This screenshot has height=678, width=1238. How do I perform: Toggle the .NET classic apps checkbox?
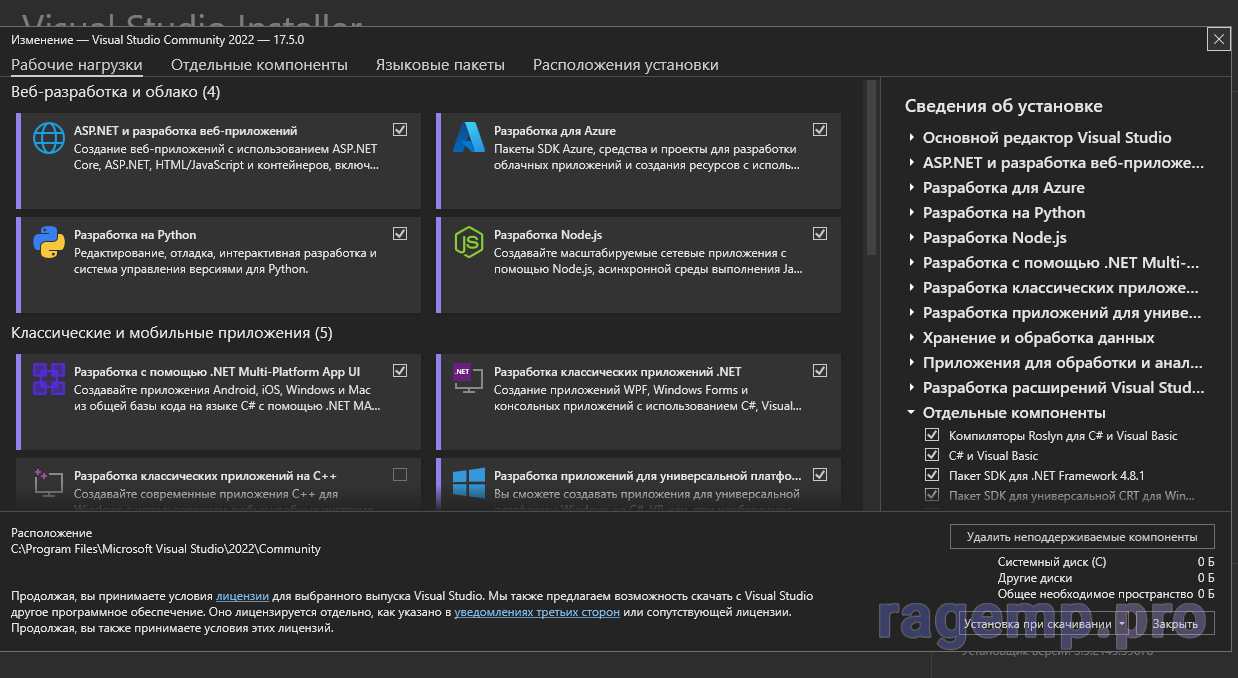pos(820,370)
